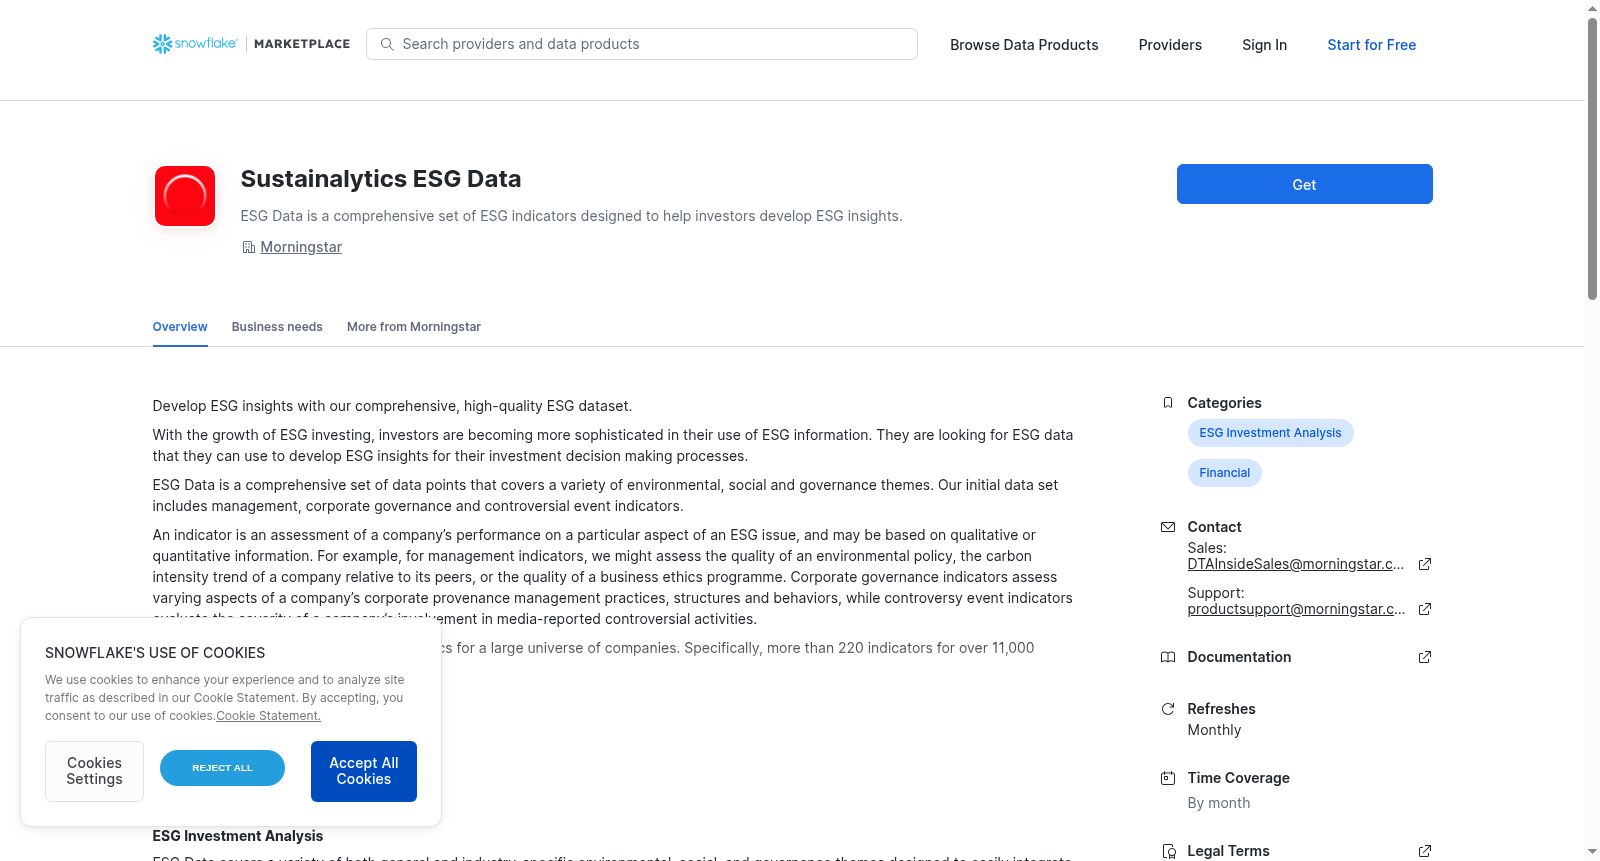The image size is (1600, 861).
Task: Switch to More from Morningstar tab
Action: click(414, 327)
